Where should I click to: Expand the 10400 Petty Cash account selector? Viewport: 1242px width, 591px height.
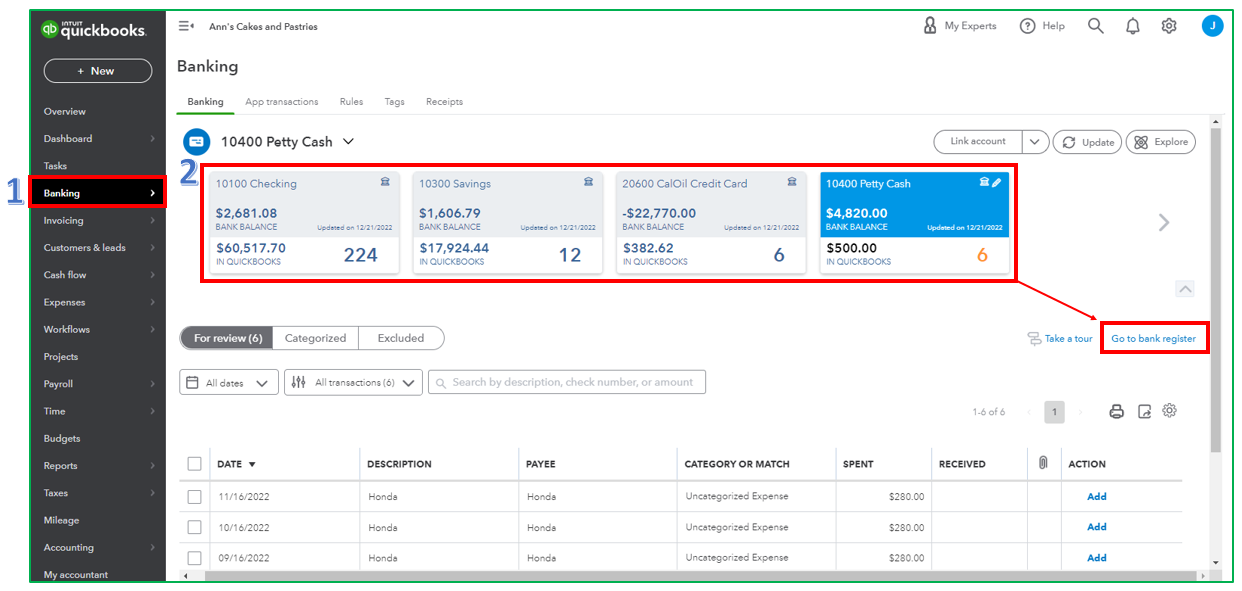pyautogui.click(x=348, y=142)
